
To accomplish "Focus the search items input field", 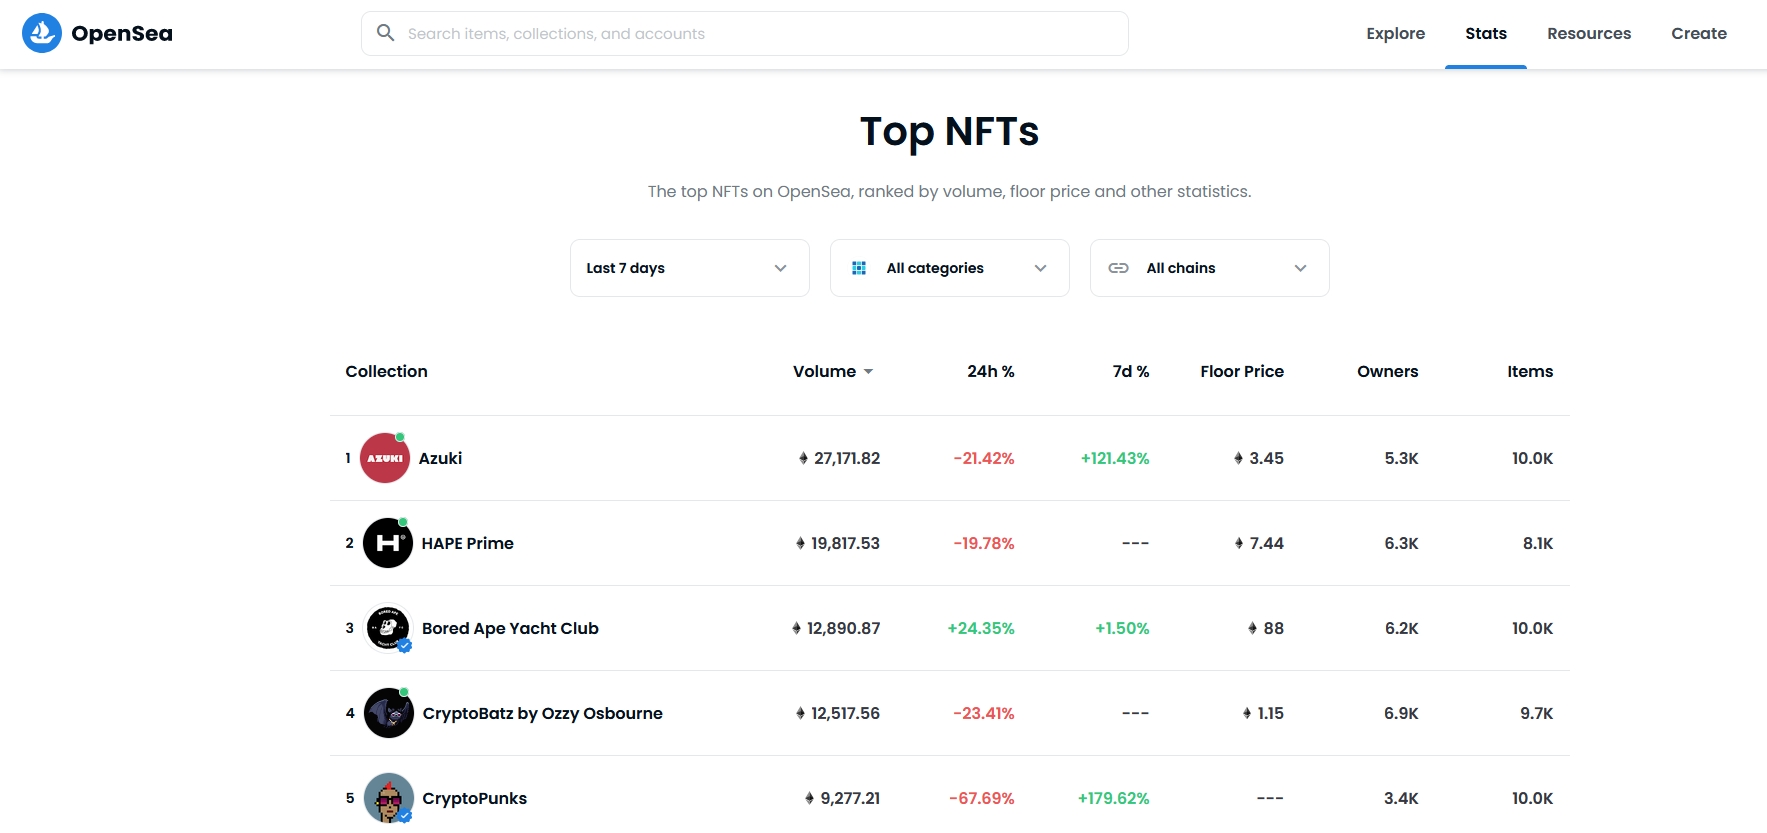I will [745, 33].
